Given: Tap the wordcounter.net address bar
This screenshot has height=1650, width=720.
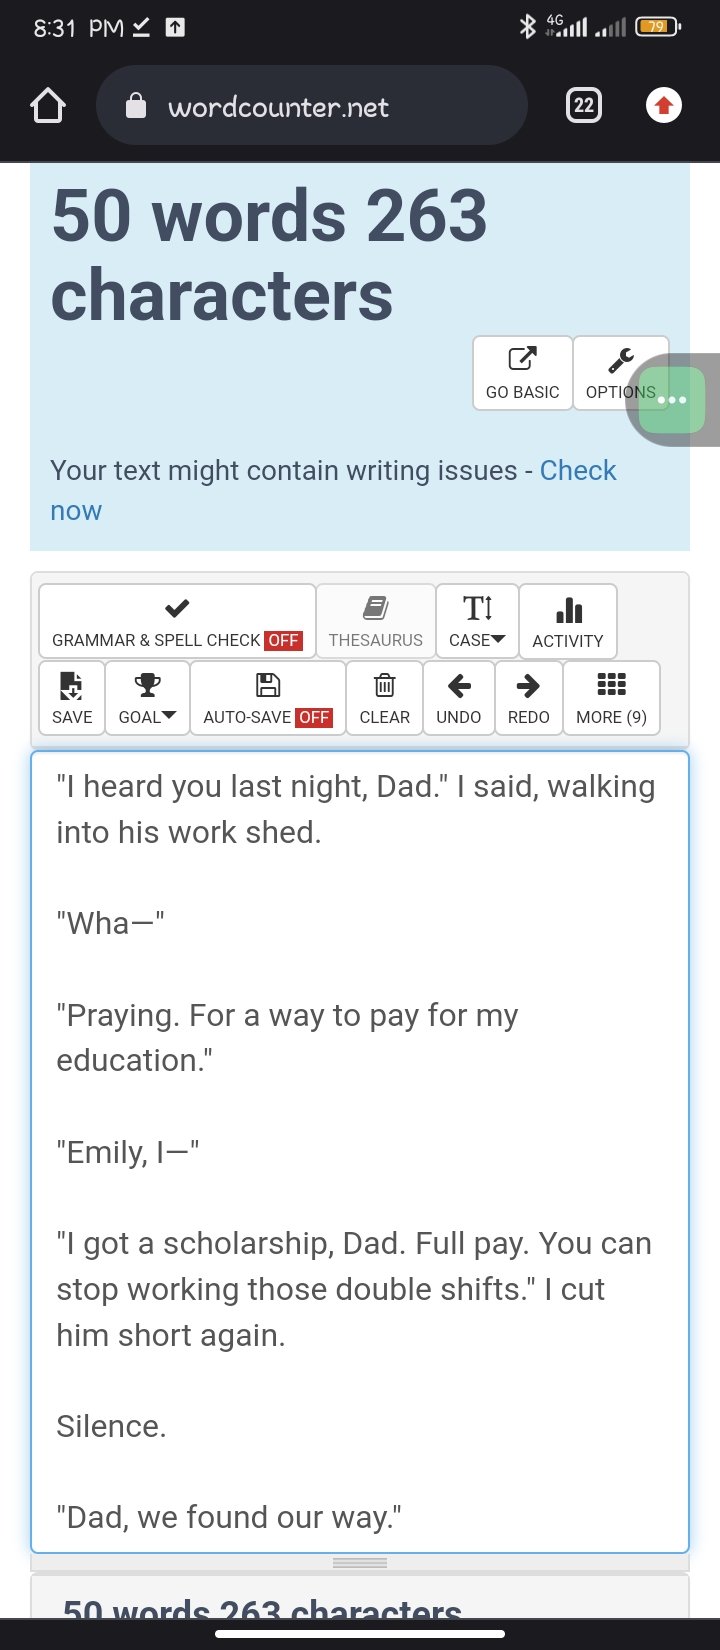Looking at the screenshot, I should click(311, 105).
